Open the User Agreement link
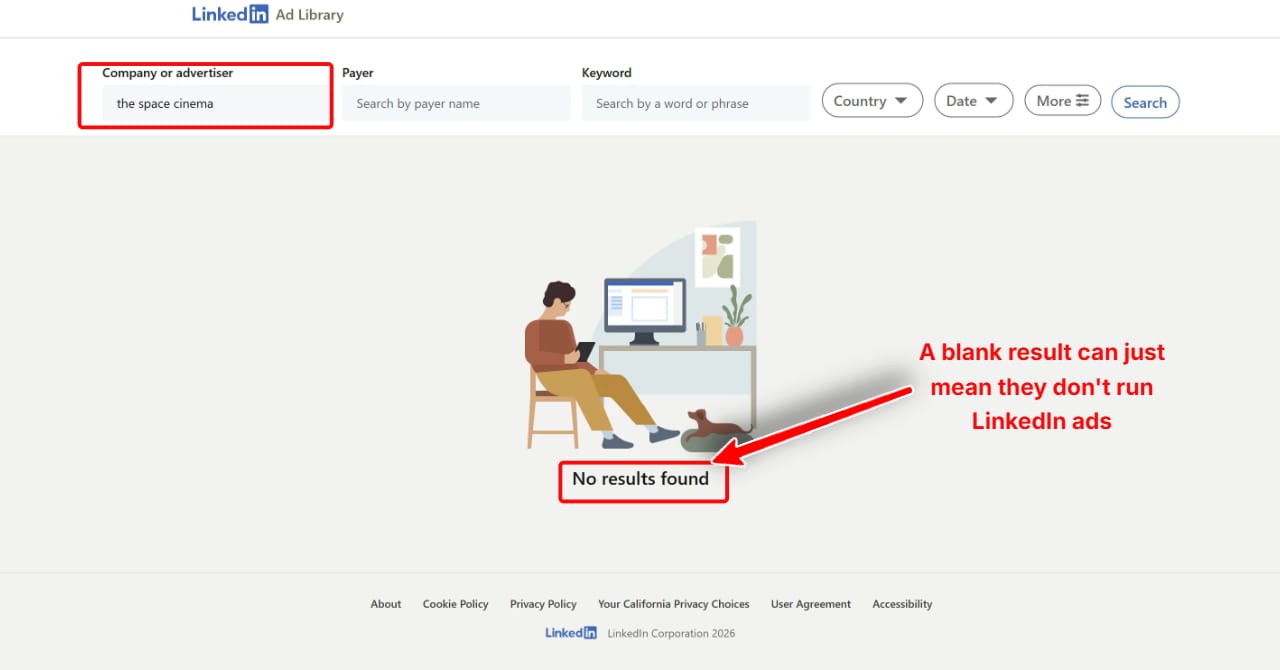Image resolution: width=1280 pixels, height=670 pixels. (x=811, y=604)
